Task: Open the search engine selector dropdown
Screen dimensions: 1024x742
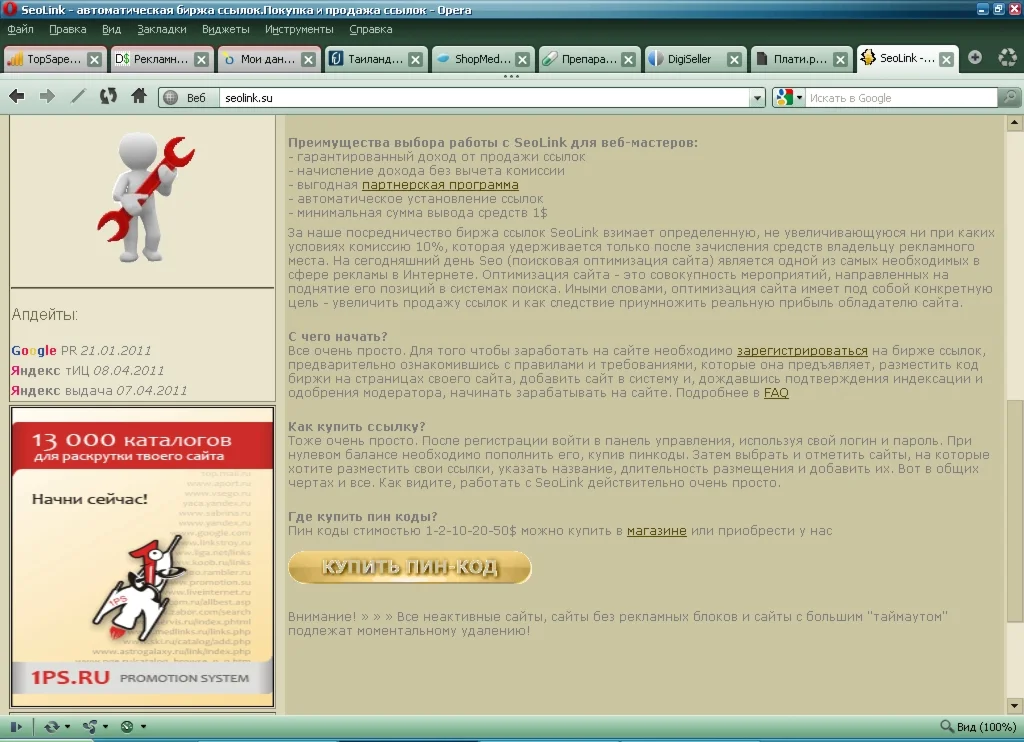Action: (793, 97)
